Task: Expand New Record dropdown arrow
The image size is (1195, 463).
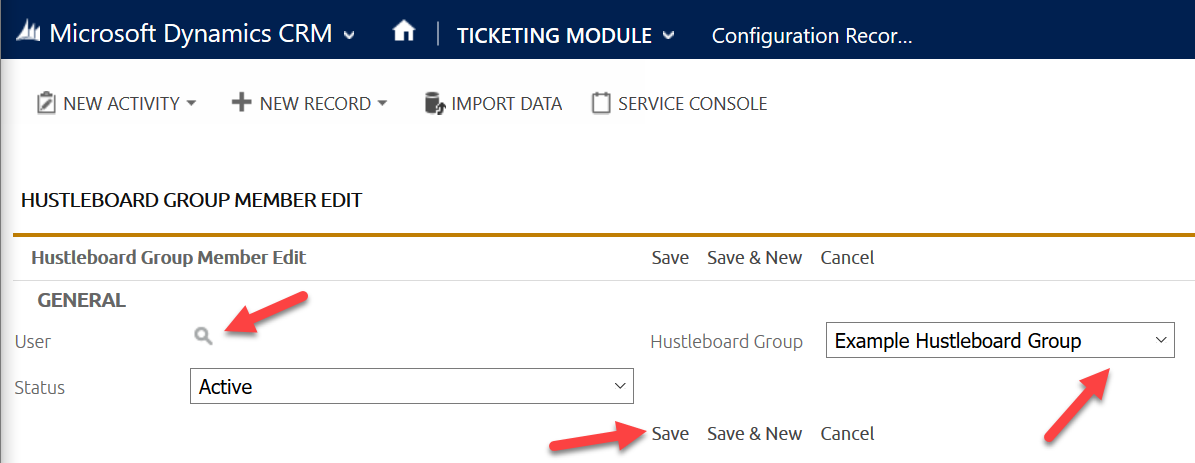Action: click(383, 103)
